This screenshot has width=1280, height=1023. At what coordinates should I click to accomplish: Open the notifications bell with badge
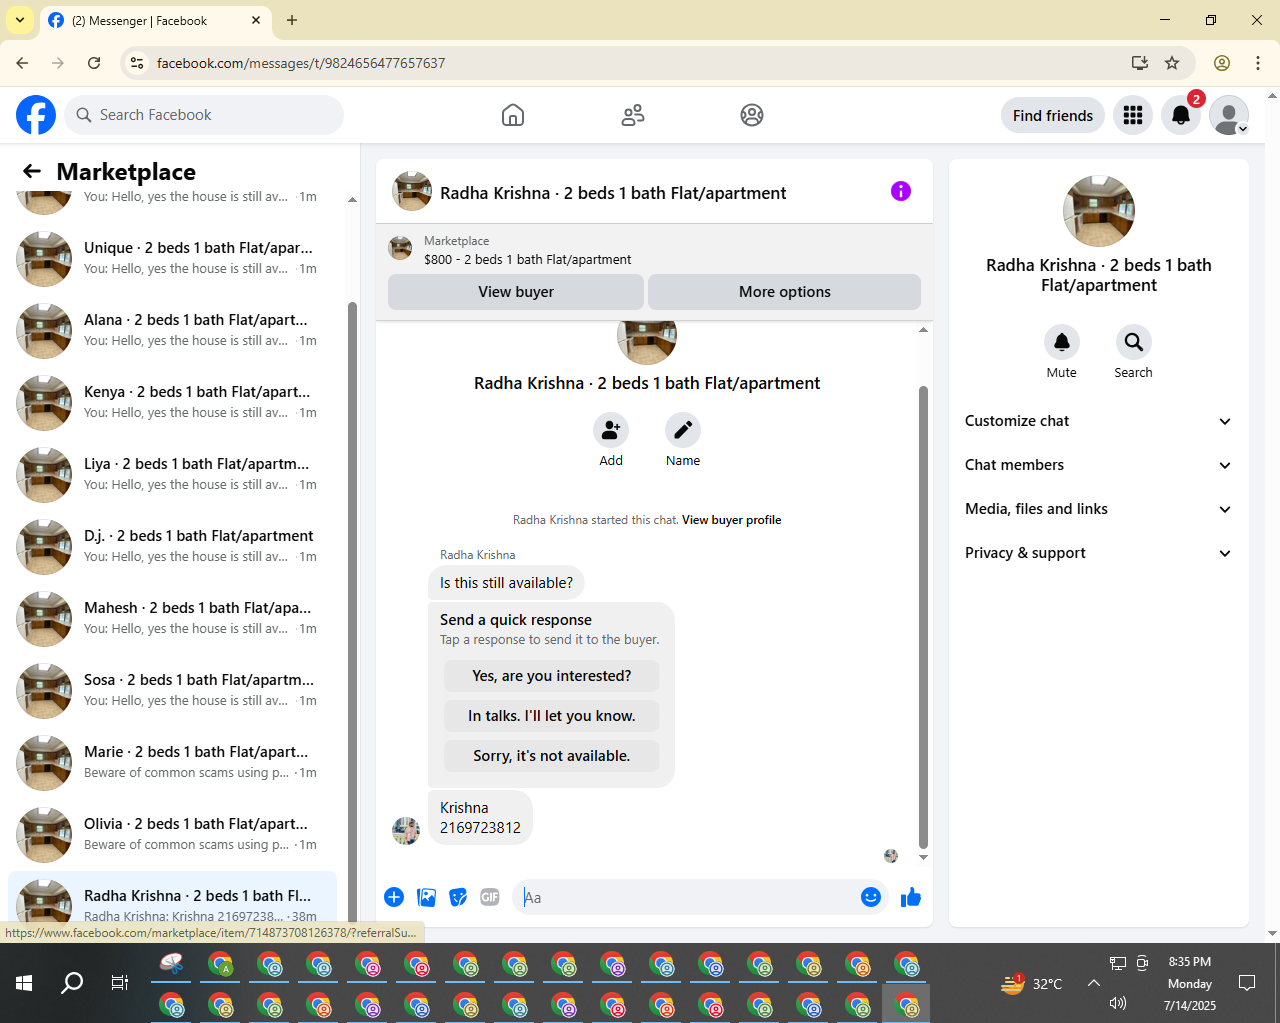1181,115
